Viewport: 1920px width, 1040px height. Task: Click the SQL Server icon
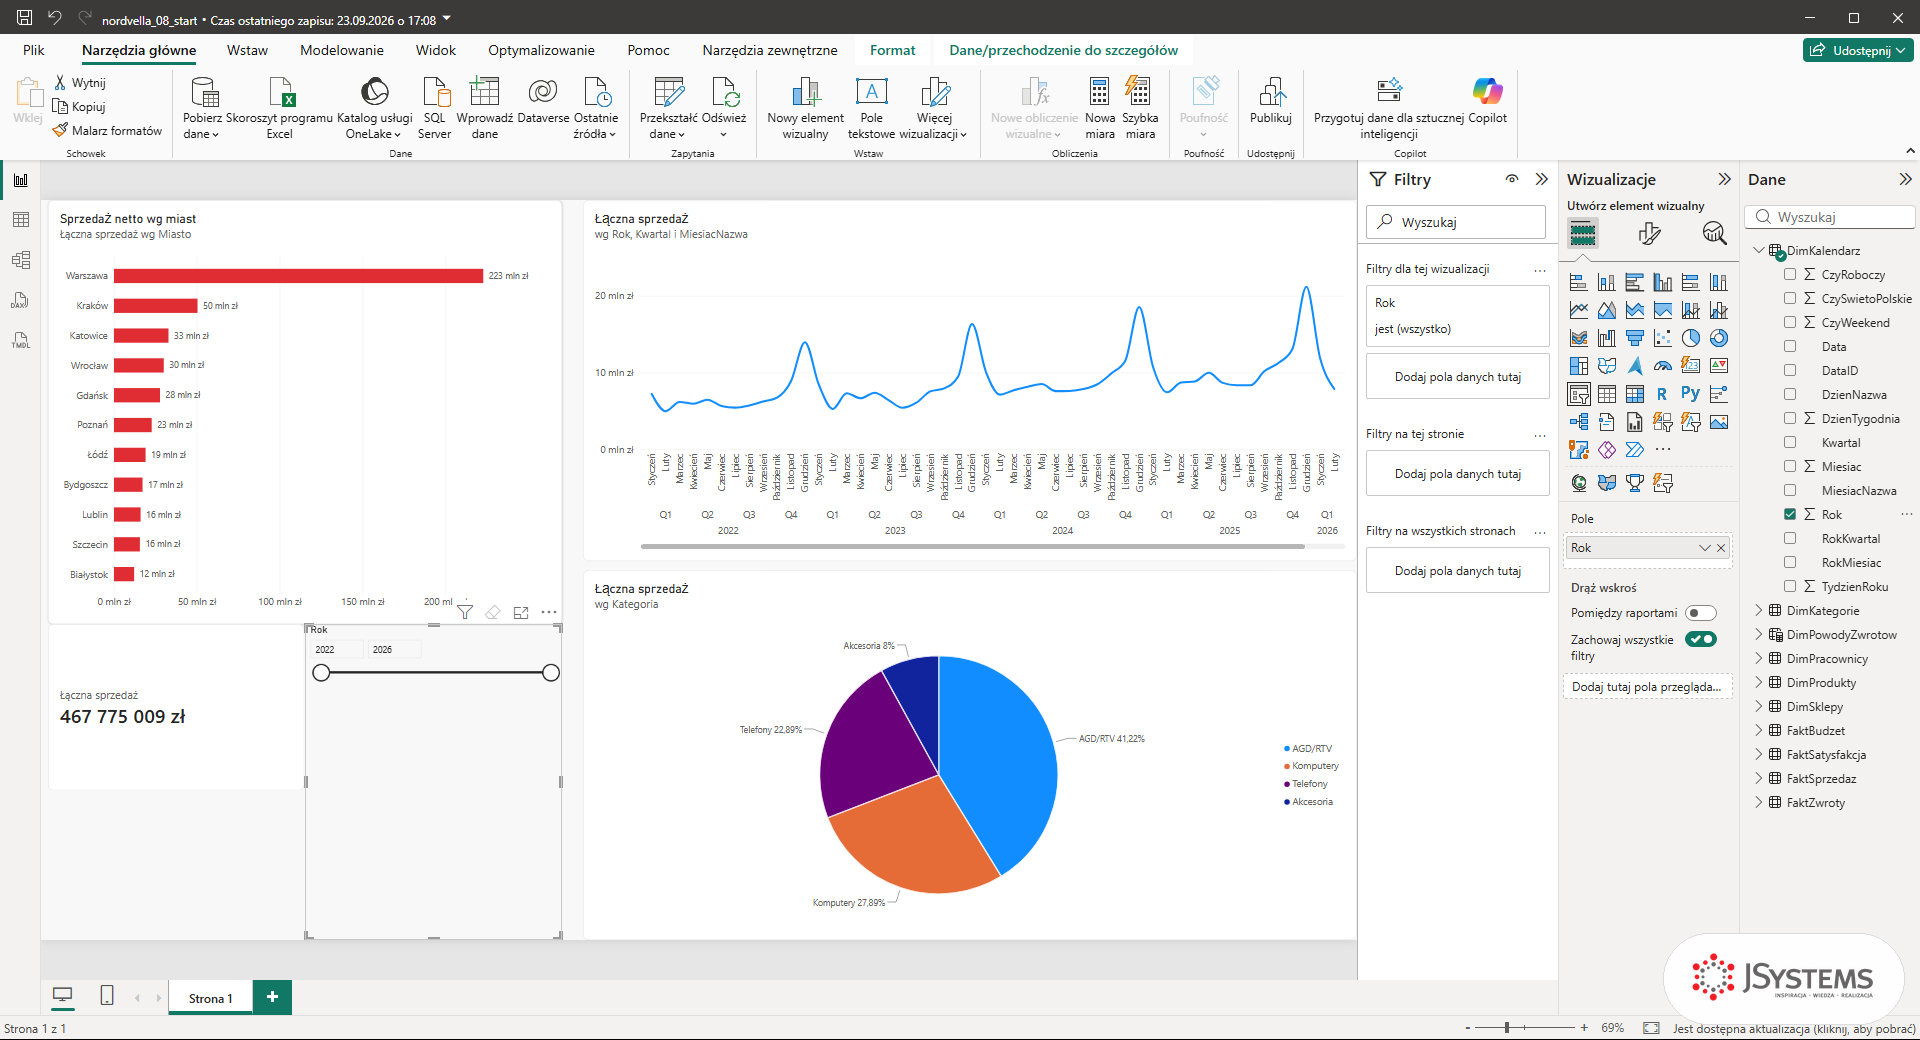pyautogui.click(x=435, y=92)
